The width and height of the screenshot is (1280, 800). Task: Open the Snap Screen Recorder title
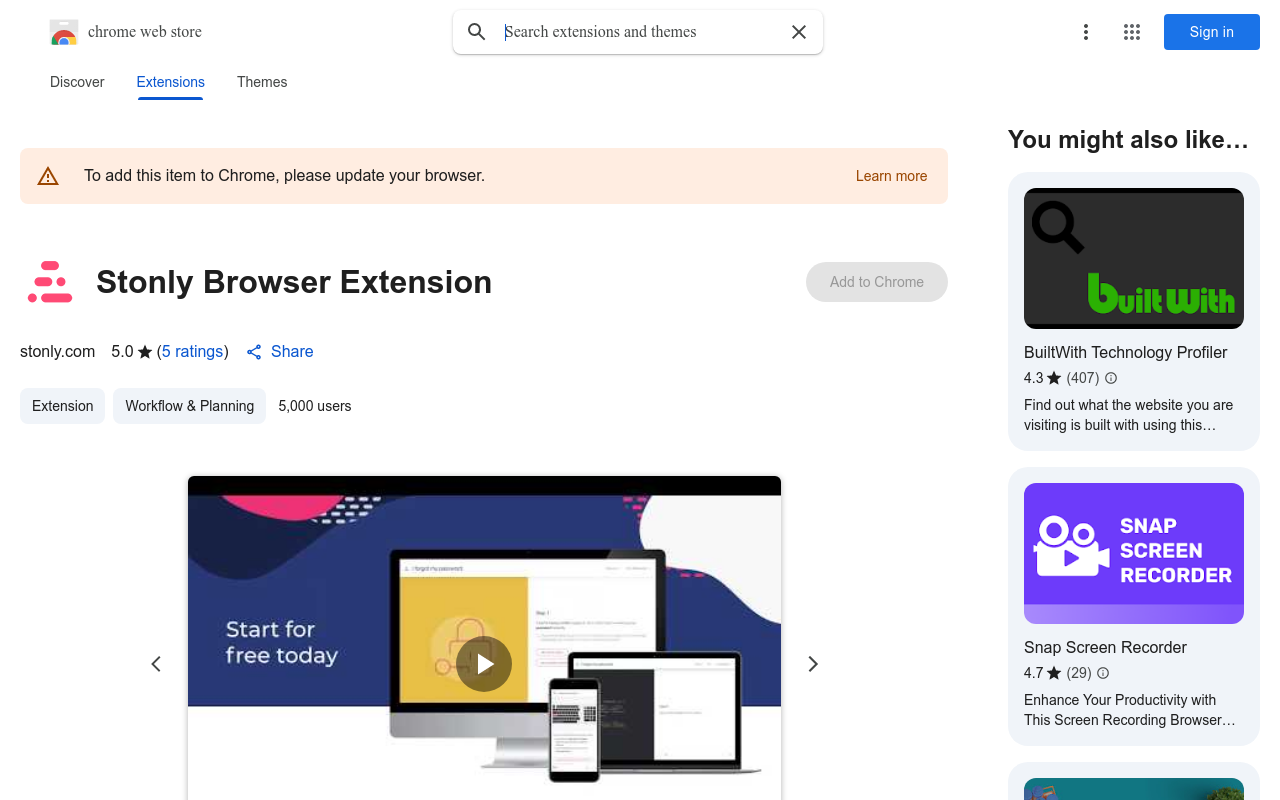click(1105, 647)
